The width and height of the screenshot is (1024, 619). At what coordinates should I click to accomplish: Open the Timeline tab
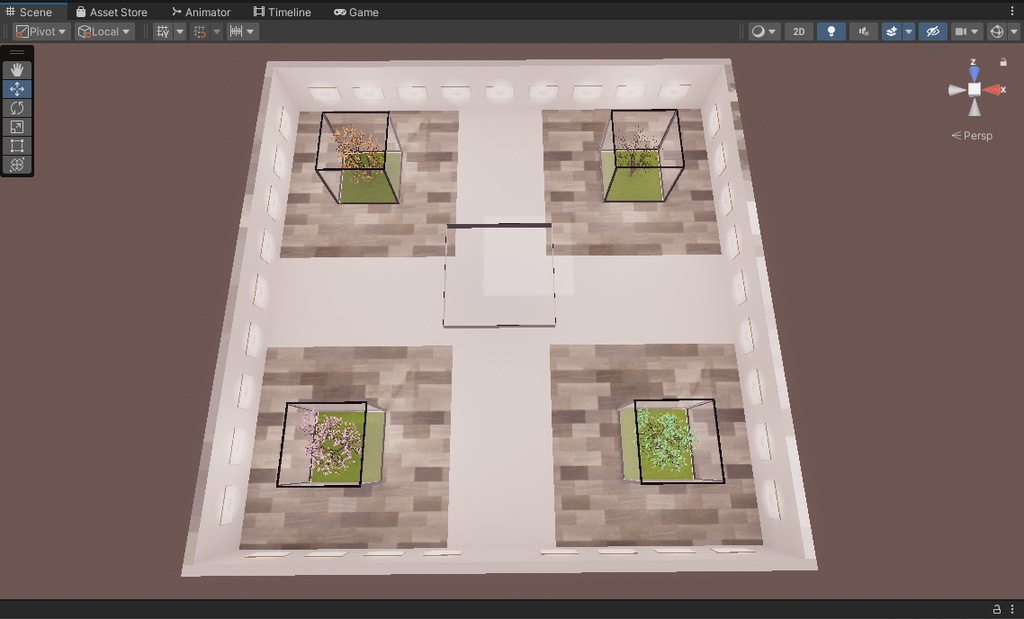click(281, 12)
